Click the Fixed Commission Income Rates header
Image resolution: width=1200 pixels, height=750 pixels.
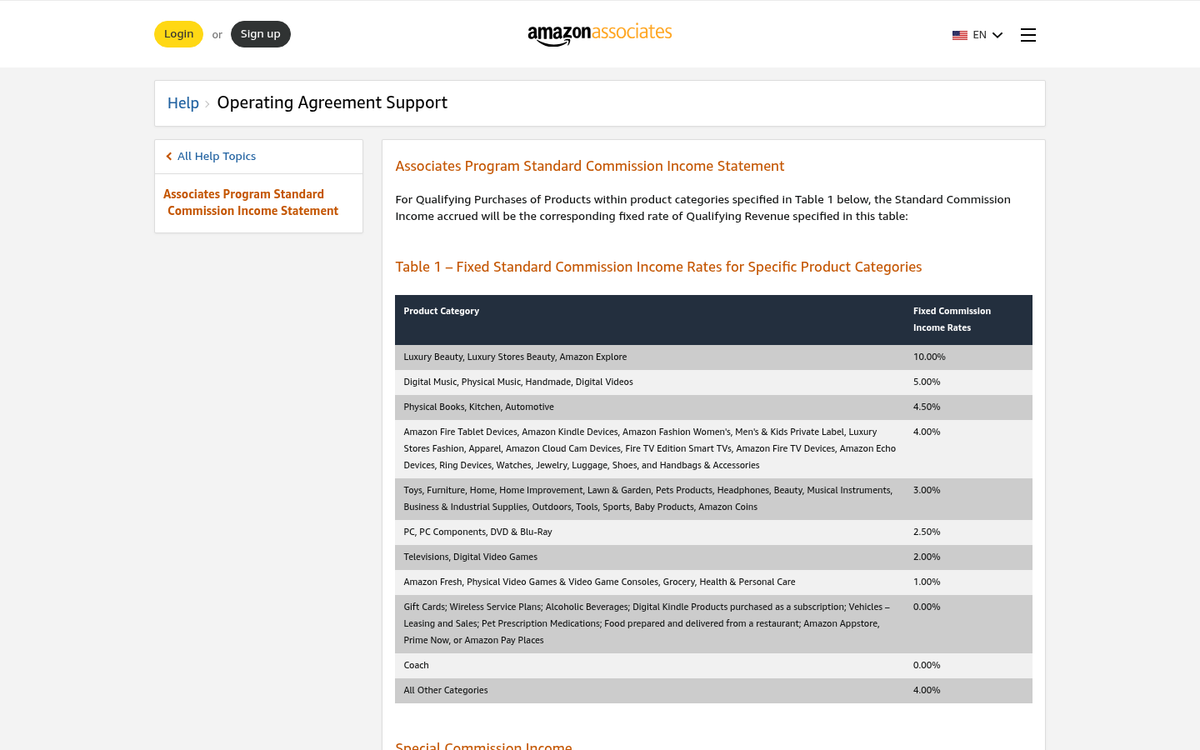[x=951, y=319]
